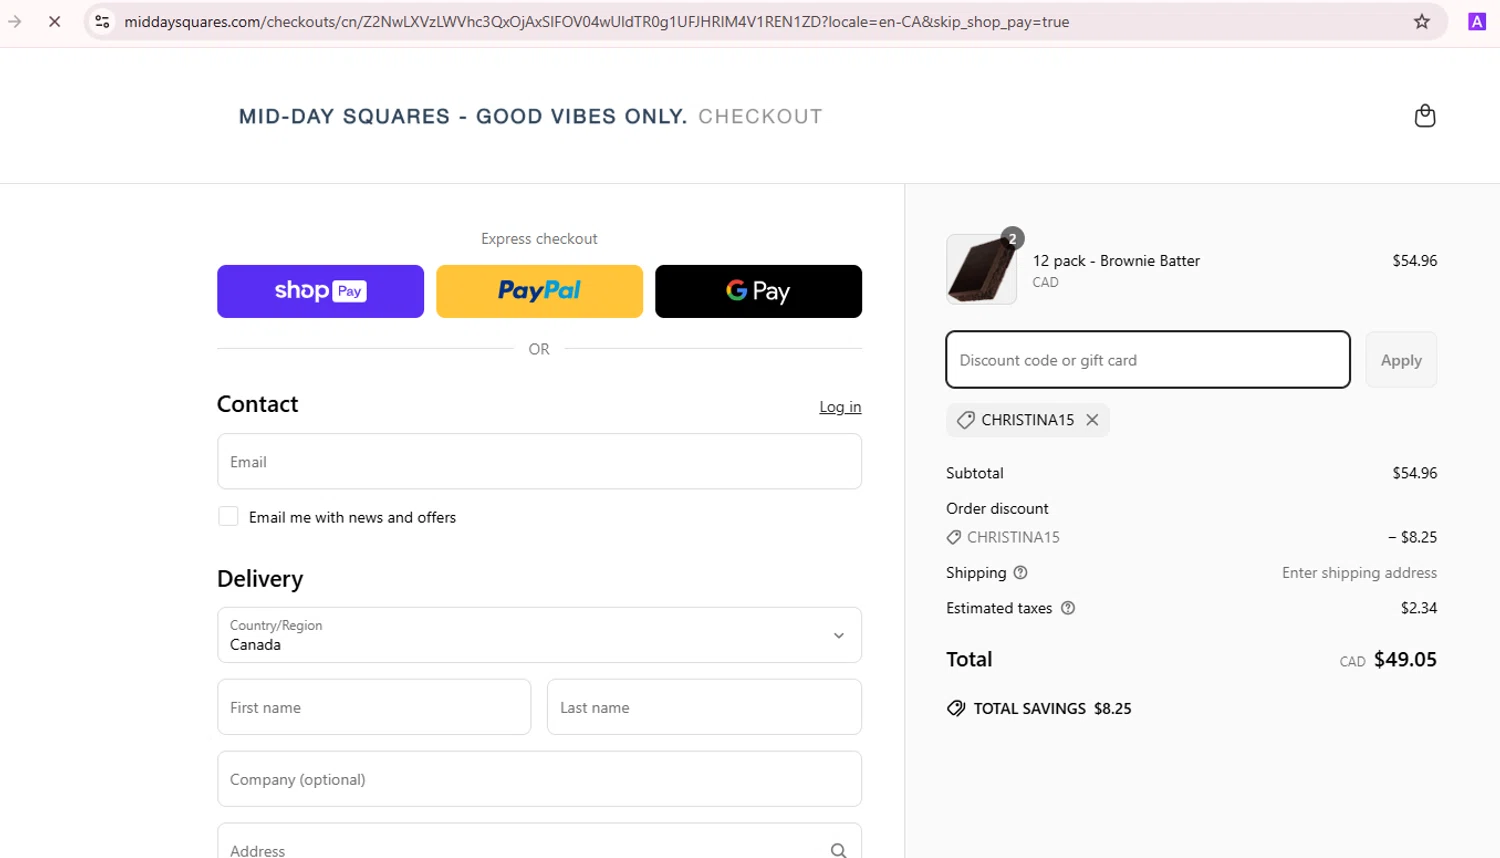Image resolution: width=1500 pixels, height=858 pixels.
Task: Click the browser address bar URL
Action: (596, 21)
